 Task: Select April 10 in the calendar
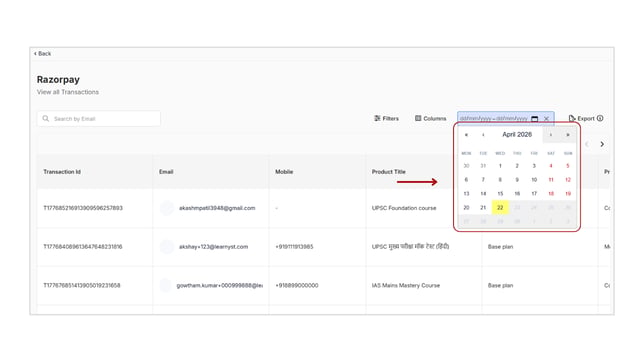click(534, 180)
